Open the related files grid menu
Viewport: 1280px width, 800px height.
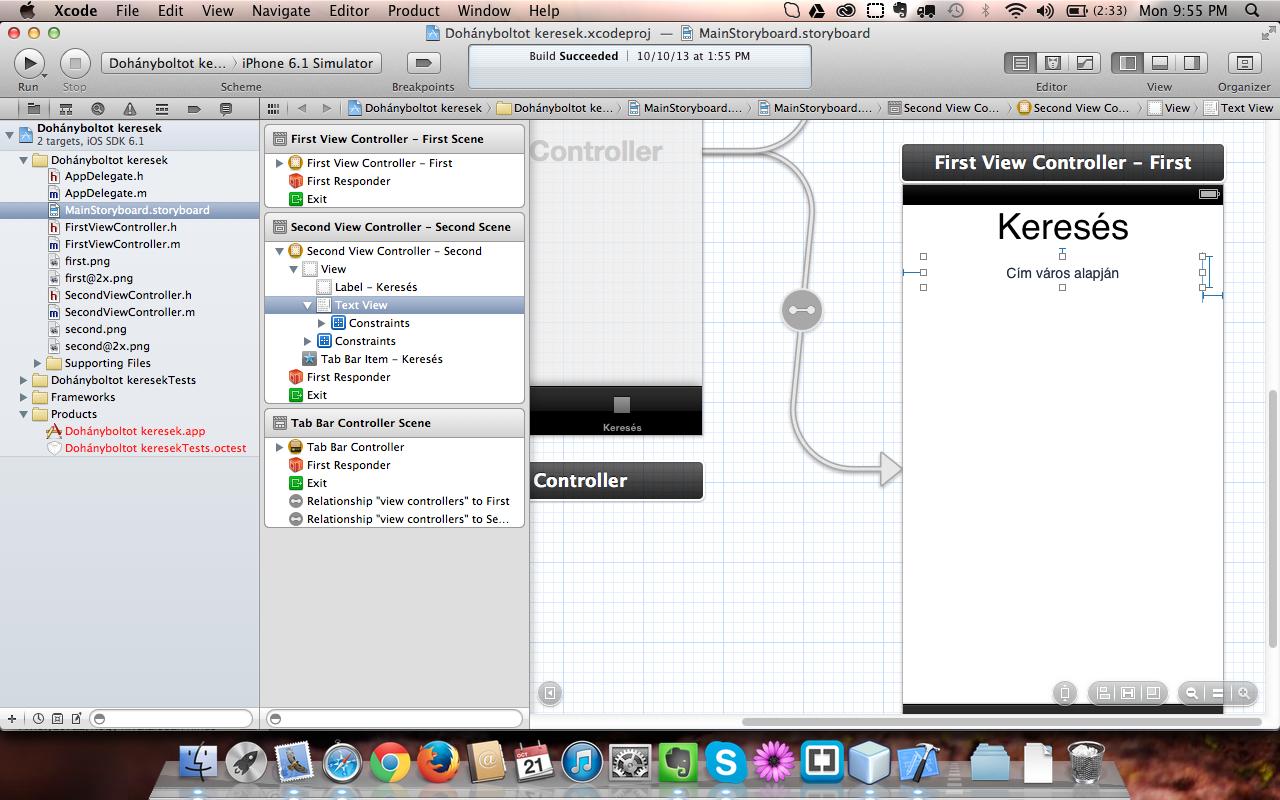coord(274,108)
